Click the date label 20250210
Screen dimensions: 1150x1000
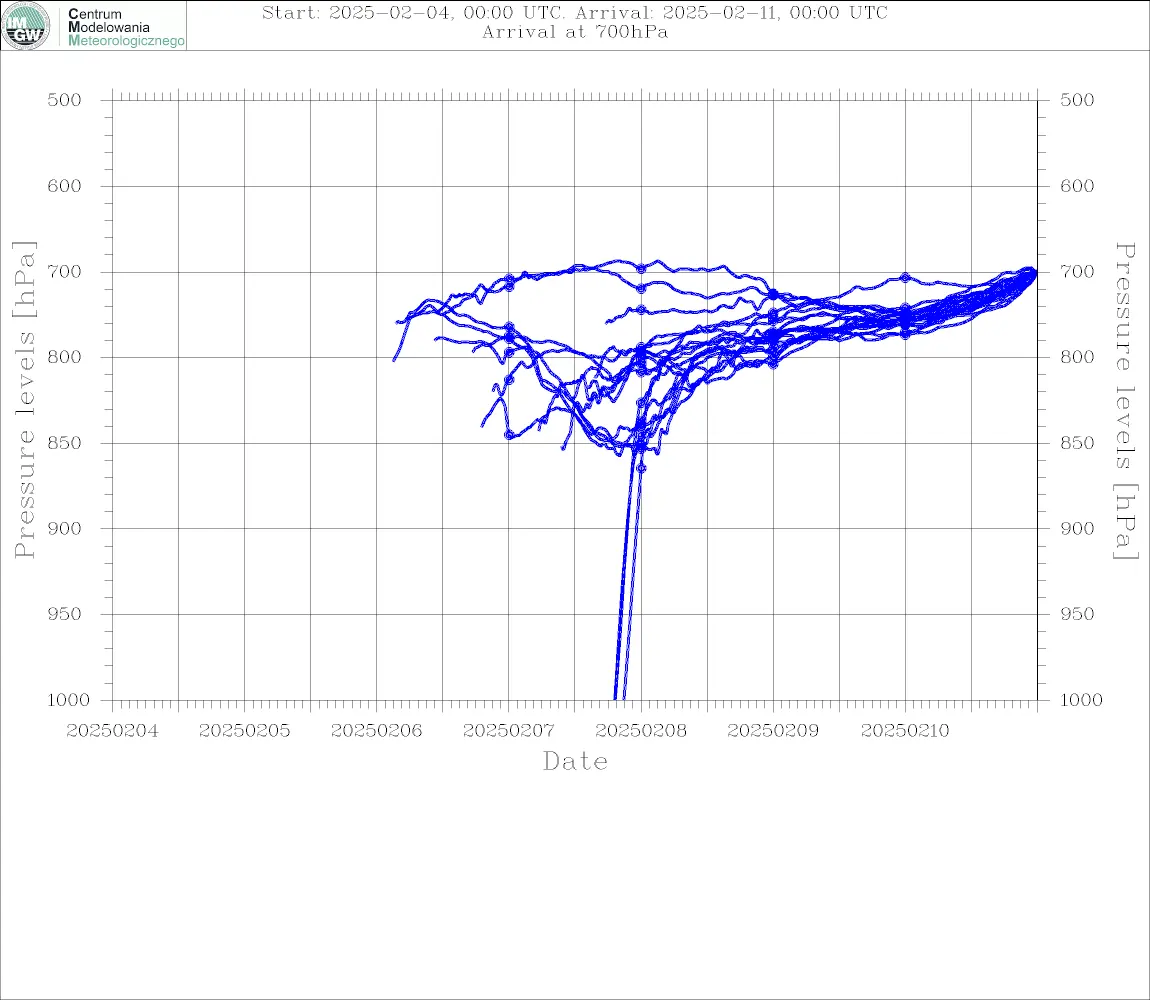pos(905,731)
